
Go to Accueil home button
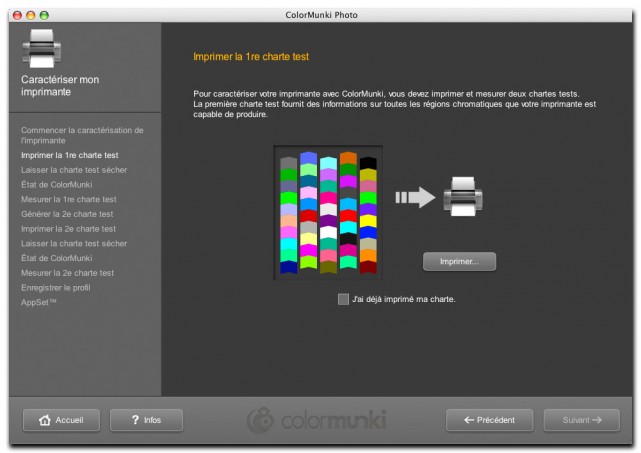point(61,420)
